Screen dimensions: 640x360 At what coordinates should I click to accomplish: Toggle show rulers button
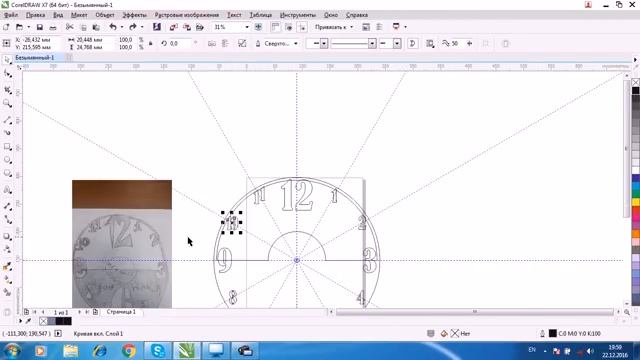pyautogui.click(x=276, y=27)
